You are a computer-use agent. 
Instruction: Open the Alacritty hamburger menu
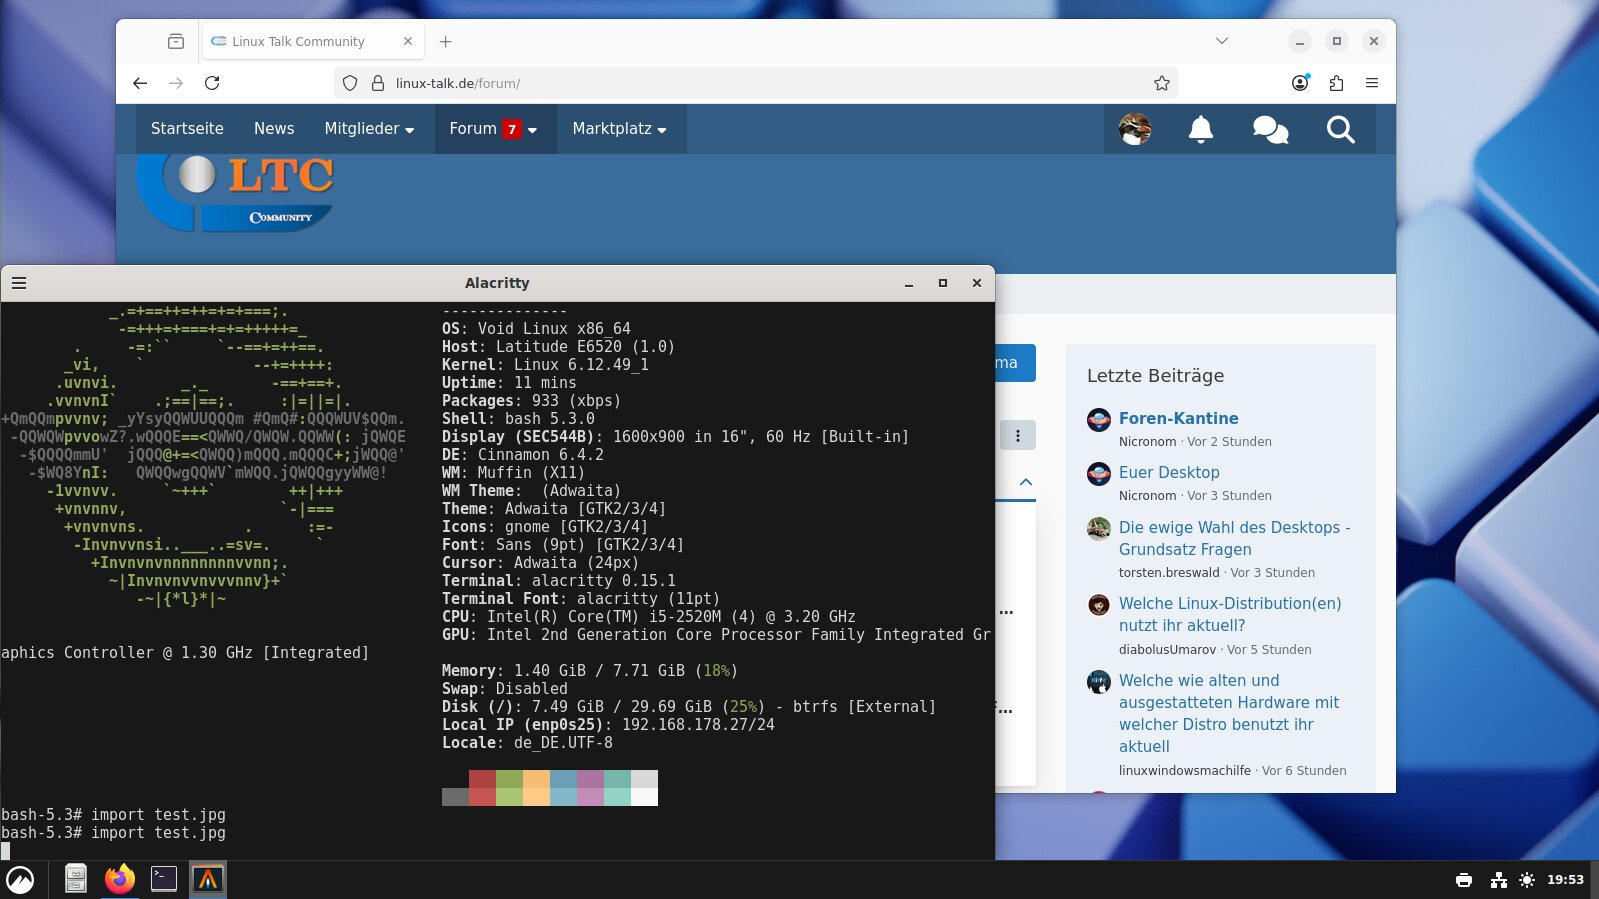(19, 283)
